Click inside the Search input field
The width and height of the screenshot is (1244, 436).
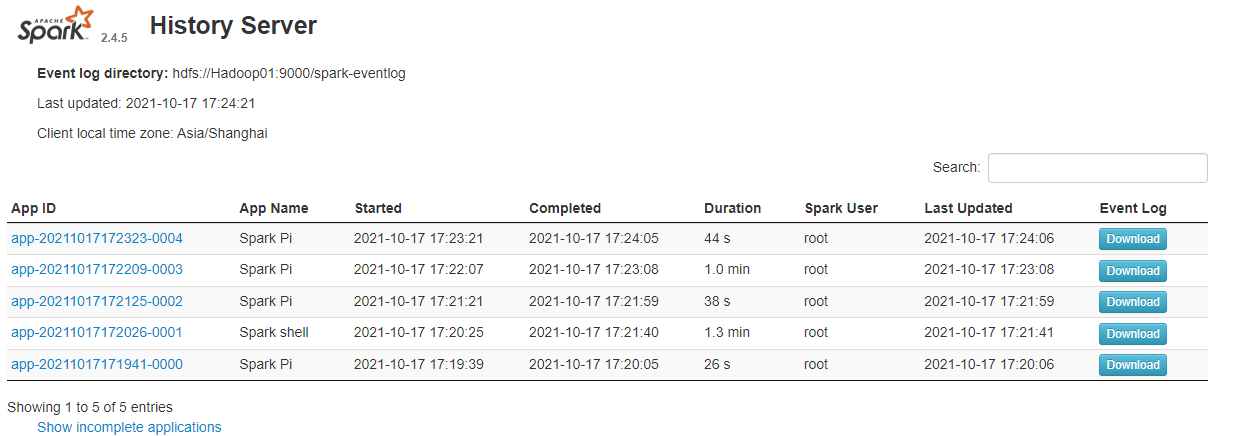click(1097, 168)
